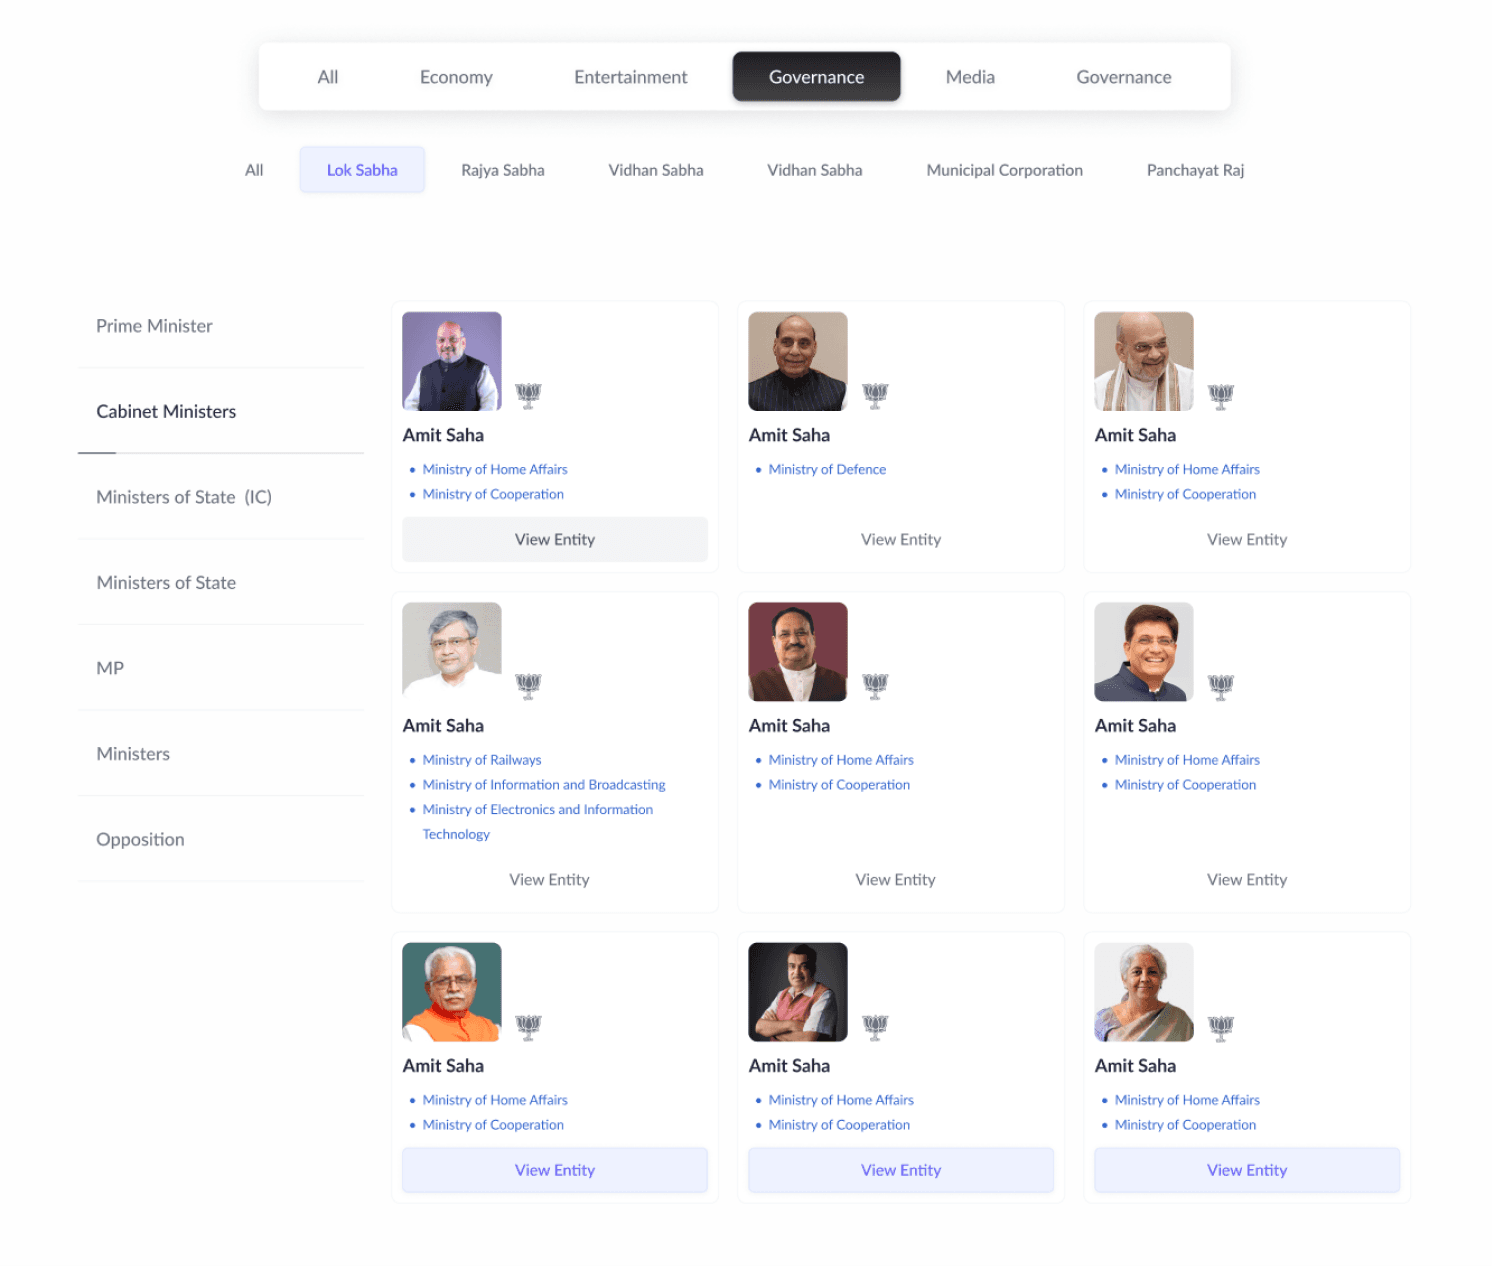Open Prime Minister in the sidebar

tap(154, 326)
